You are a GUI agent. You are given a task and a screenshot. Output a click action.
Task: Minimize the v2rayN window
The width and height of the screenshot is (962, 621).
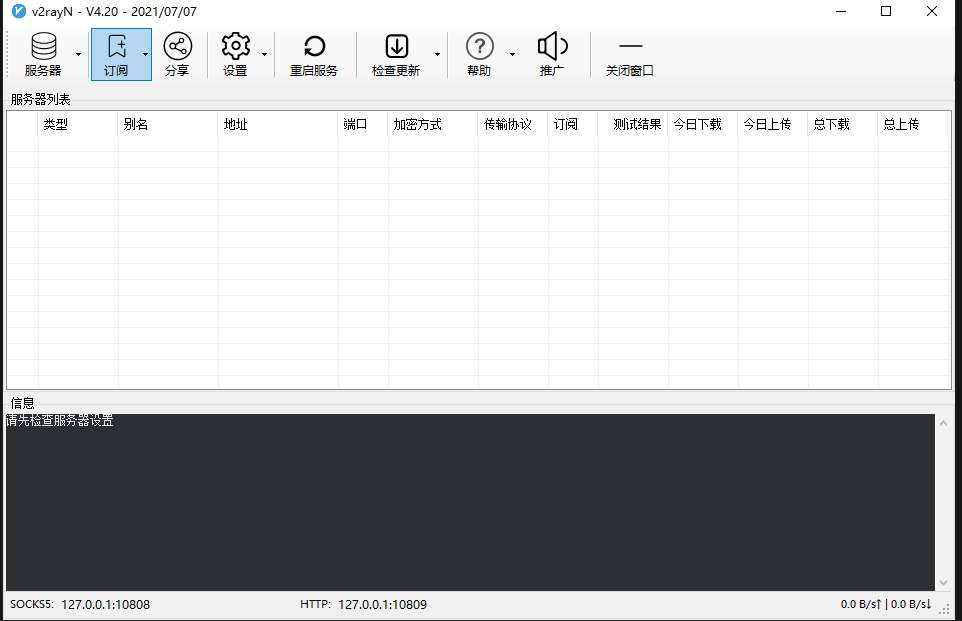point(841,11)
